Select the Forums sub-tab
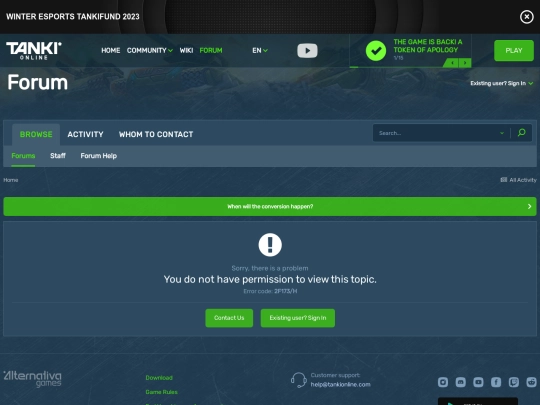This screenshot has width=540, height=405. (x=23, y=156)
